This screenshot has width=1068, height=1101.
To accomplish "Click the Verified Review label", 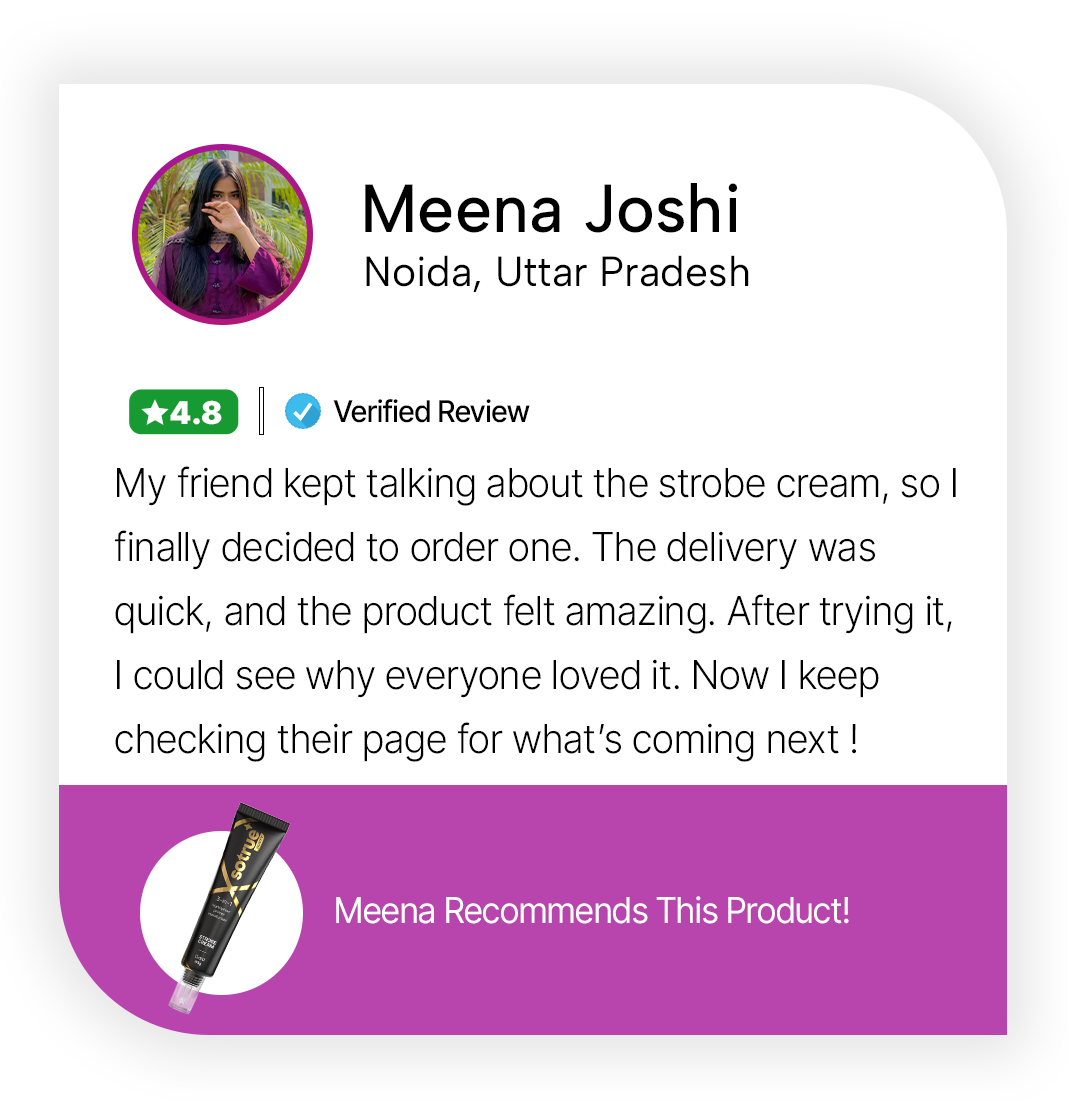I will coord(431,412).
